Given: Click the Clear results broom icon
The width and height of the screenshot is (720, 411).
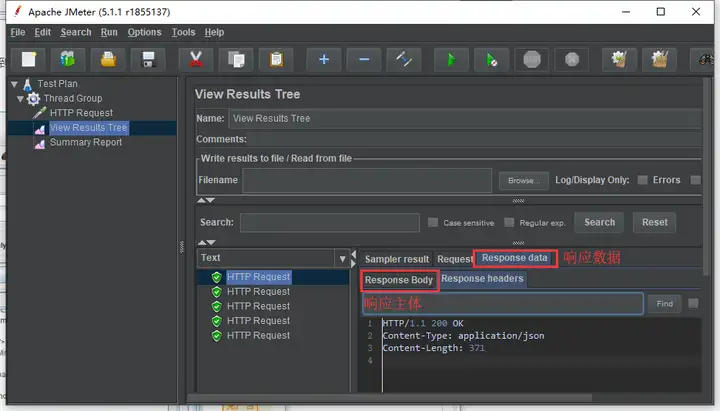Looking at the screenshot, I should 619,59.
